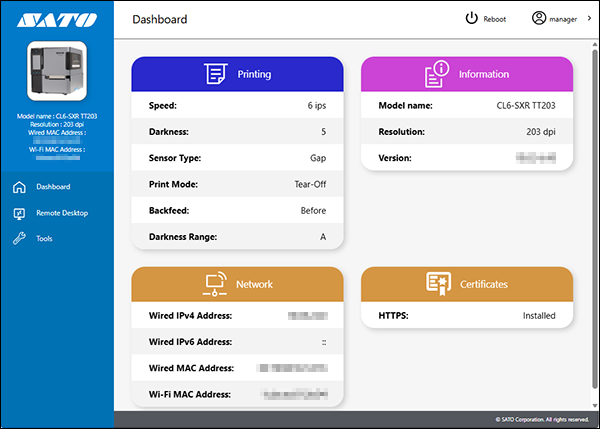Open the Tools menu item
Screen dimensions: 600x429
point(44,239)
